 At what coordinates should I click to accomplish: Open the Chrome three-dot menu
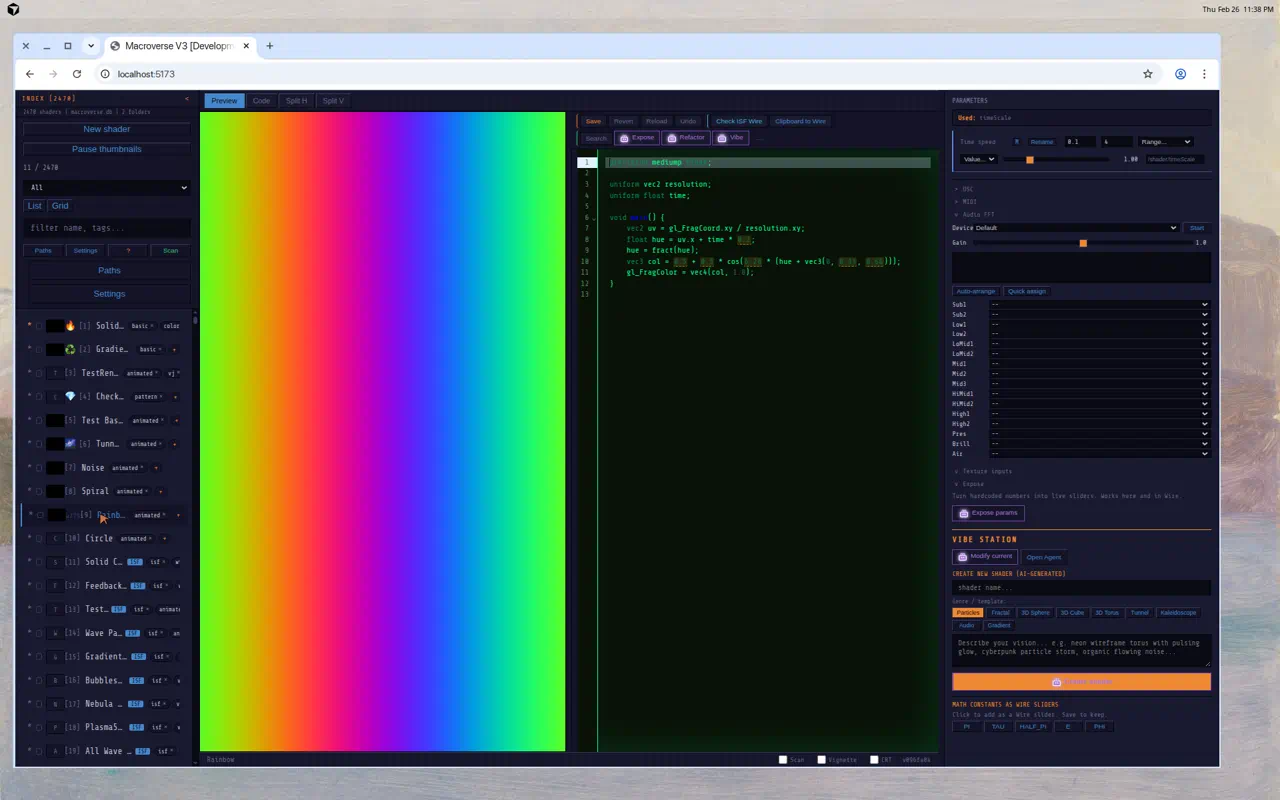click(1204, 74)
